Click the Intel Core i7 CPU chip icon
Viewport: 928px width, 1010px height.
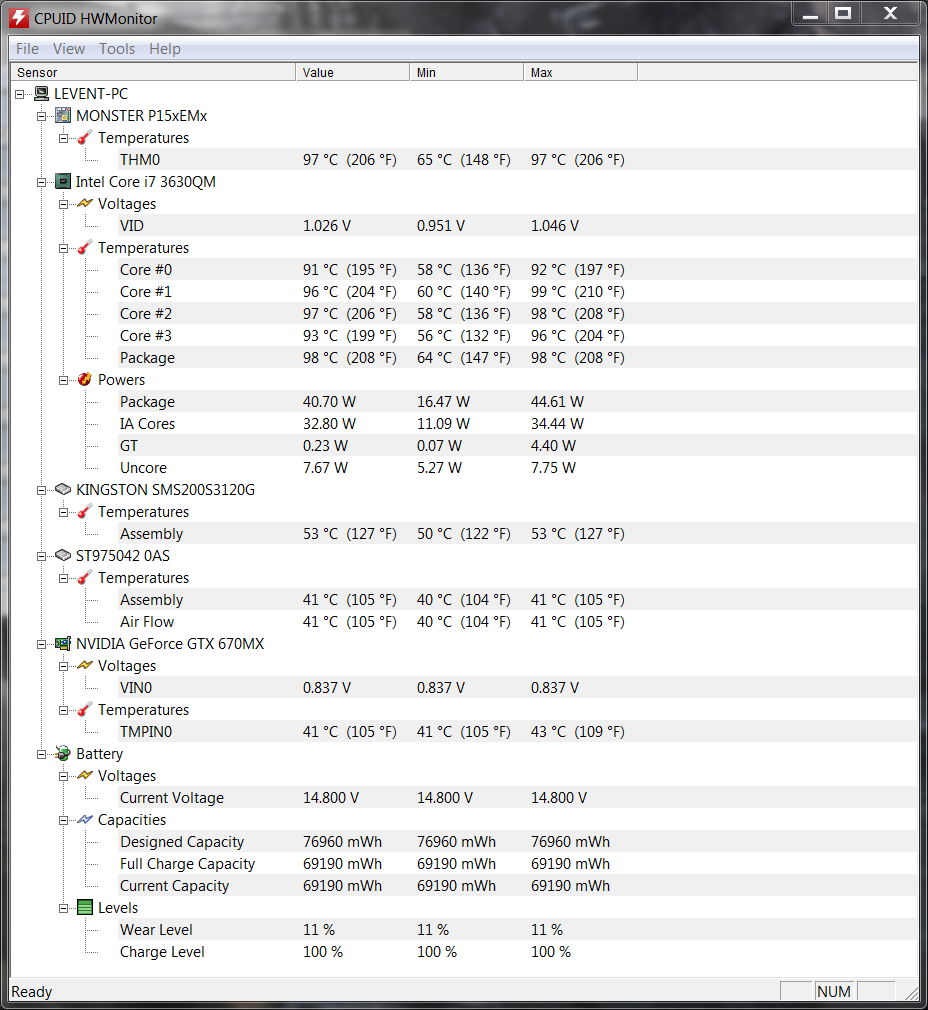(63, 182)
